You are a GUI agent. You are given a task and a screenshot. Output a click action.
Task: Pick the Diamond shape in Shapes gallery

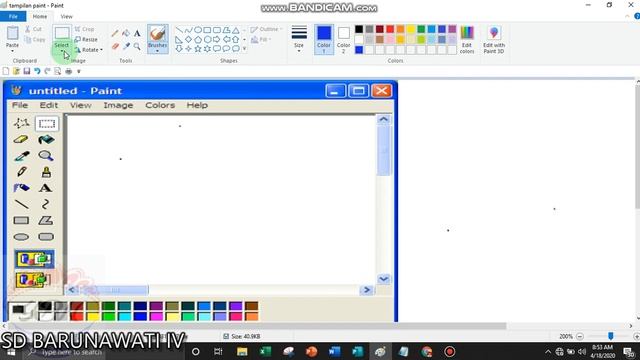188,40
